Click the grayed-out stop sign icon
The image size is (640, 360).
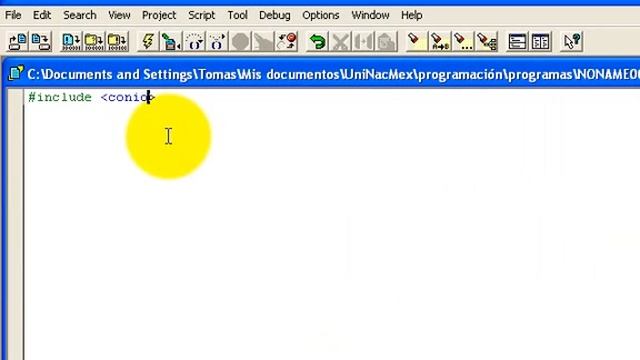[240, 41]
